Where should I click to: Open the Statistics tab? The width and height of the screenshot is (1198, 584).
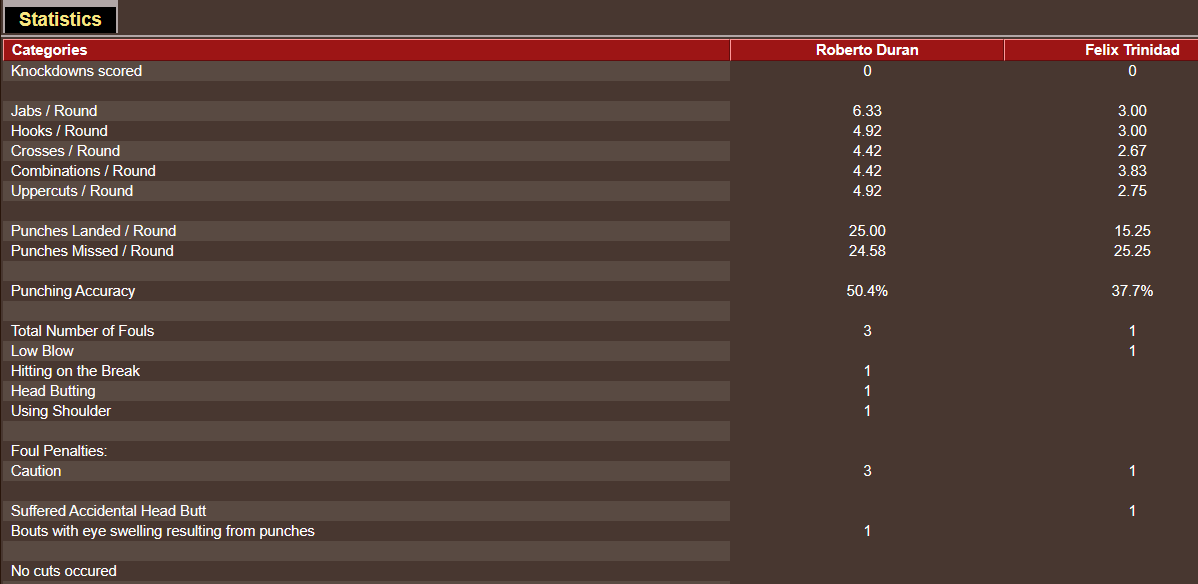point(60,19)
